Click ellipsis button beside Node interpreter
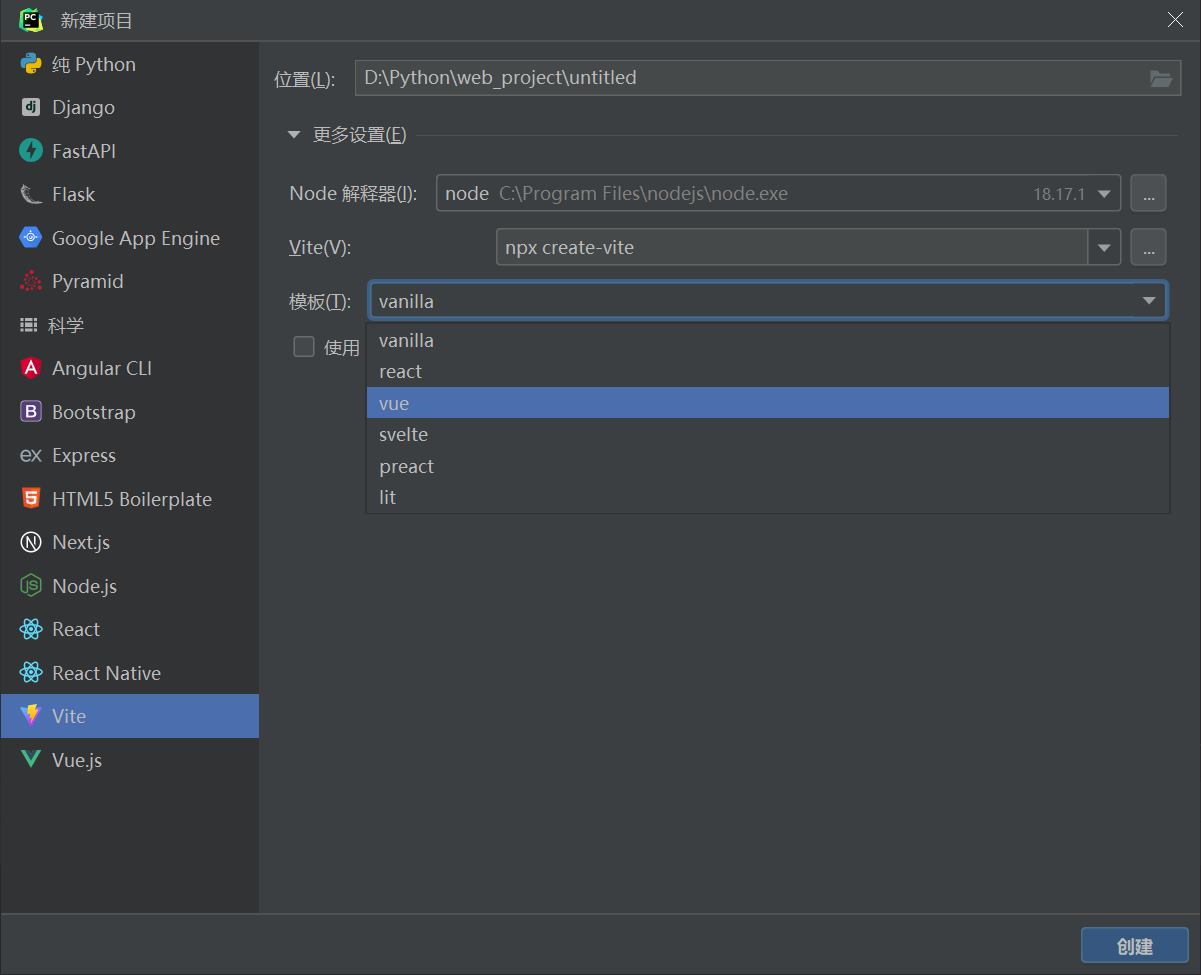 pos(1148,194)
